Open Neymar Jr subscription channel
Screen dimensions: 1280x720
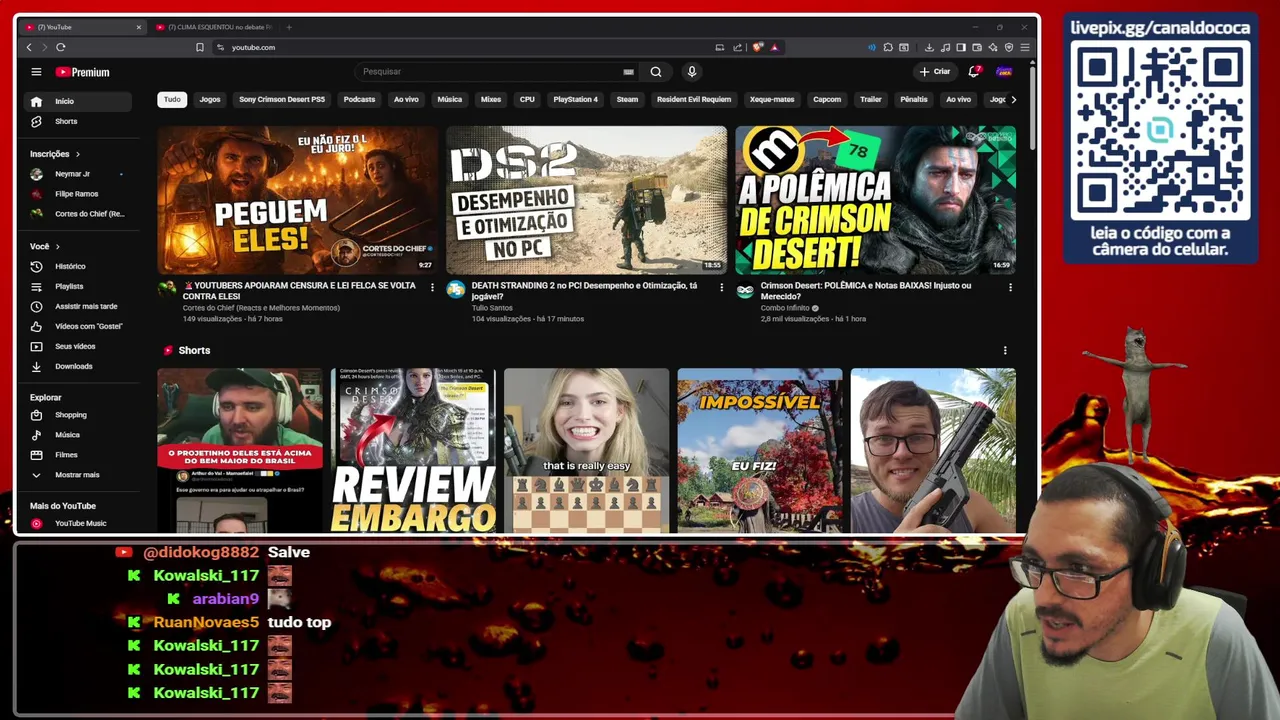pyautogui.click(x=78, y=174)
